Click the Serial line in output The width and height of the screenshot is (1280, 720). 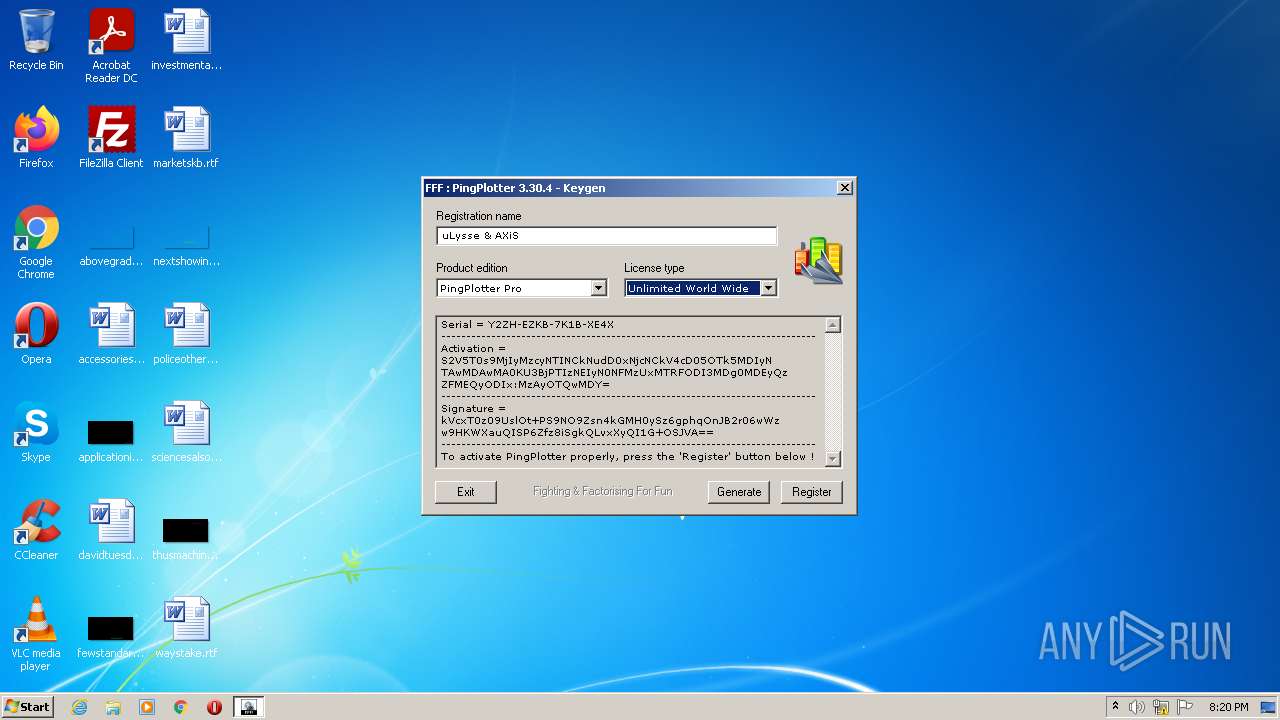pos(528,325)
